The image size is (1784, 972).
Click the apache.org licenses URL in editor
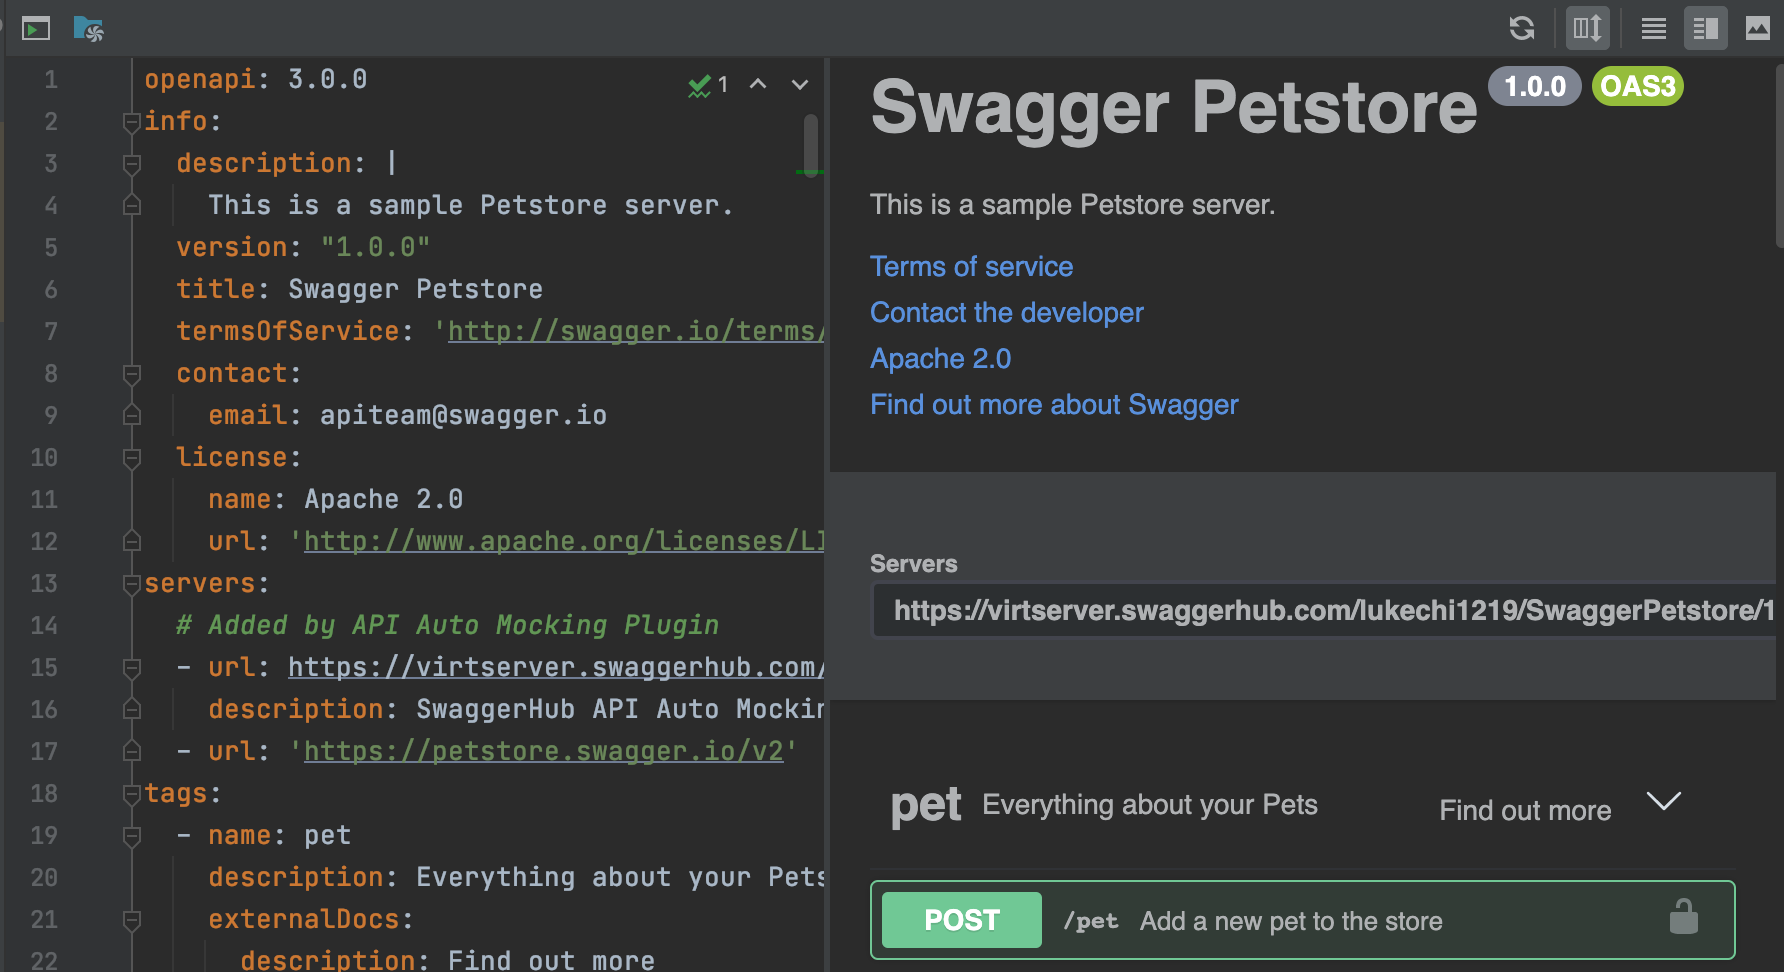tap(564, 541)
